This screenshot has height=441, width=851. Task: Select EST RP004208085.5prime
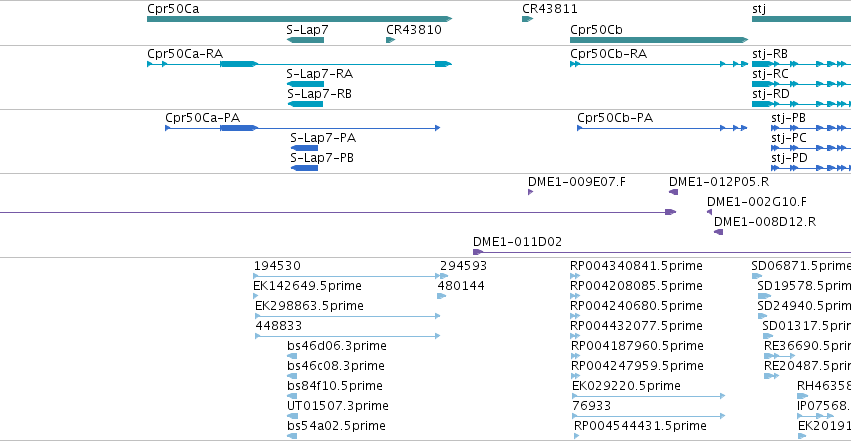(575, 296)
